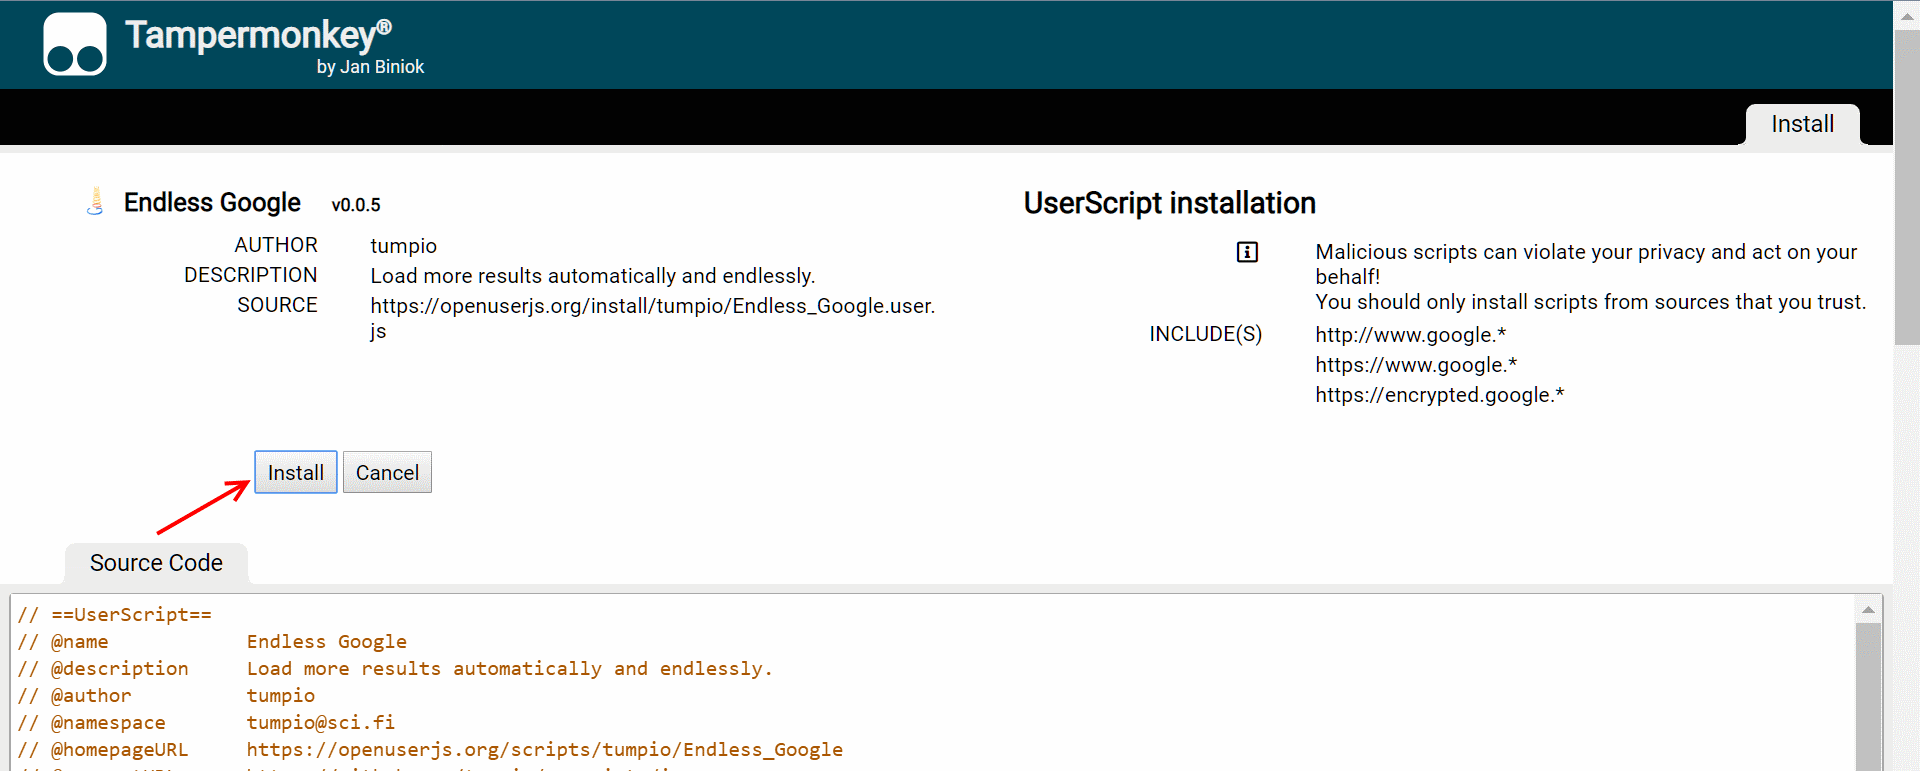Click the info icon beside the malicious scripts warning
The height and width of the screenshot is (771, 1920).
[1247, 252]
